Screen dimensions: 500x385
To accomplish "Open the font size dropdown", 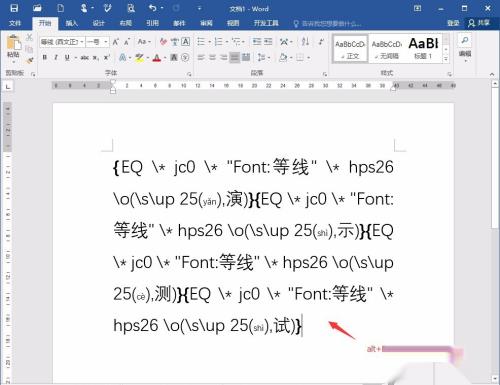I will pos(106,42).
